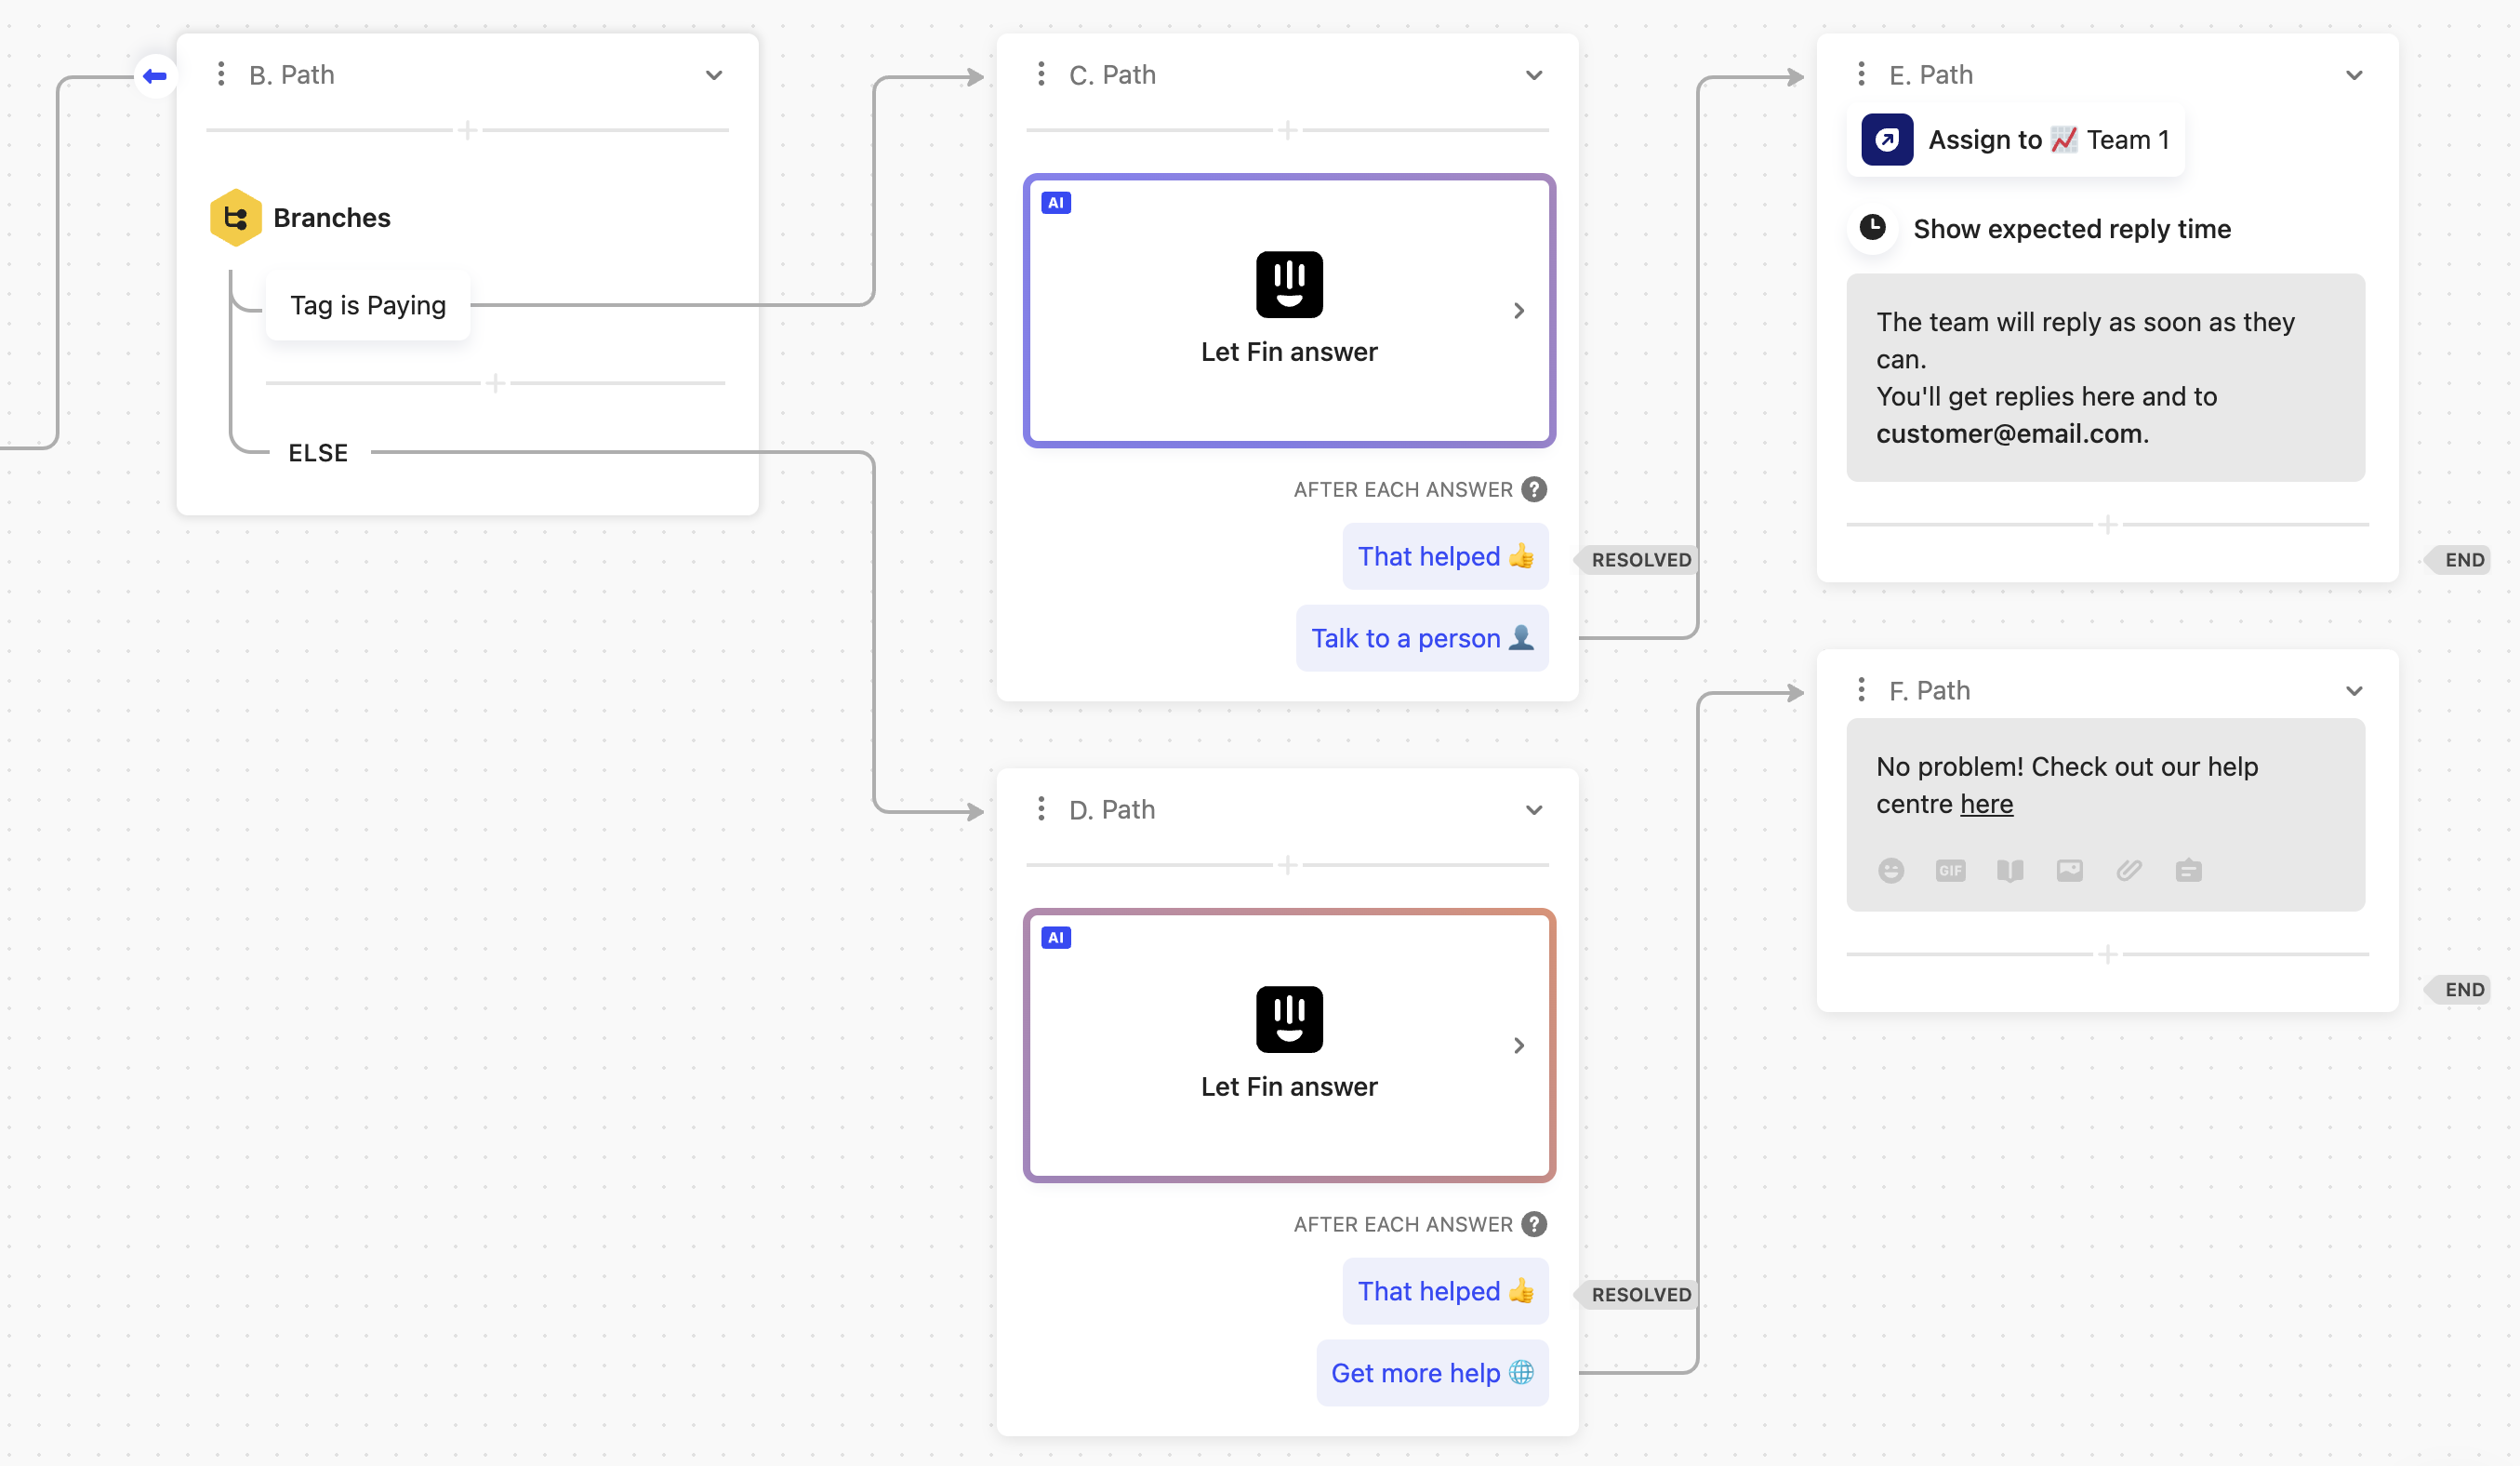This screenshot has height=1466, width=2520.
Task: Click the B. Path title
Action: click(291, 75)
